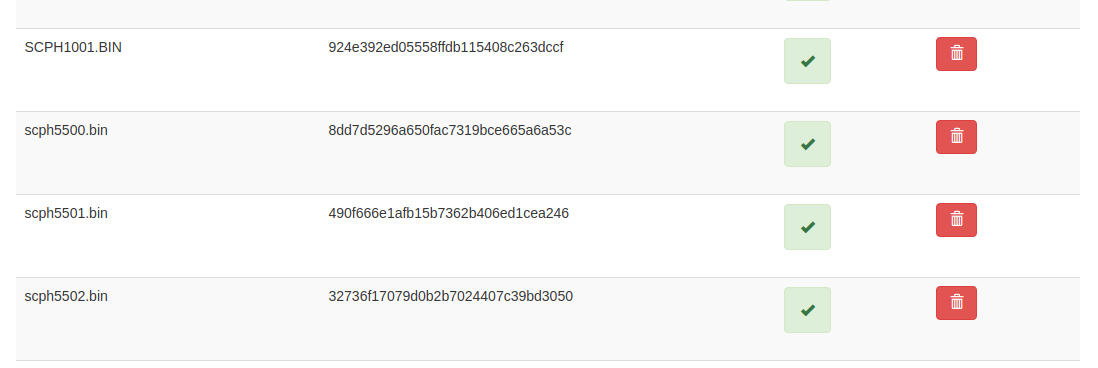This screenshot has width=1098, height=368.
Task: Click the scph5502.bin file name
Action: [66, 297]
